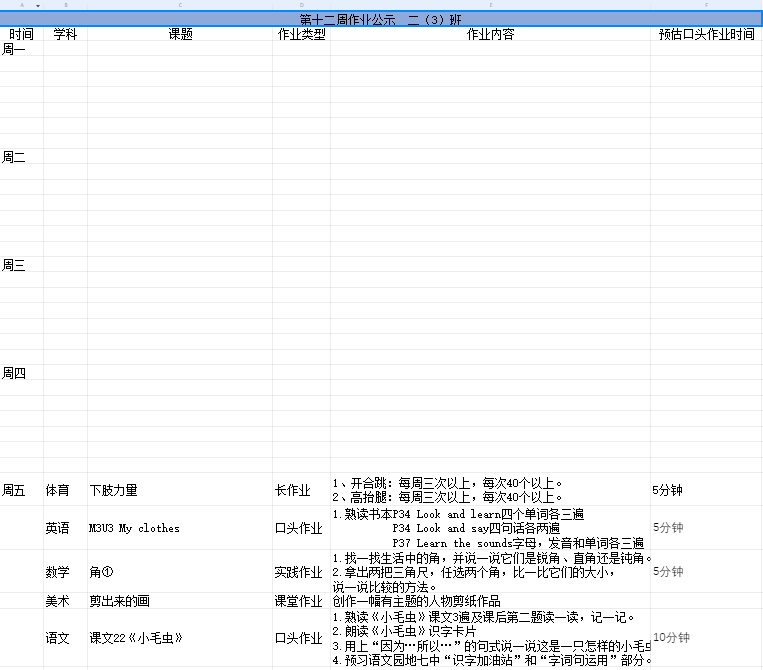763x670 pixels.
Task: Click the 5分钟 cell in the 数学 row
Action: (707, 572)
